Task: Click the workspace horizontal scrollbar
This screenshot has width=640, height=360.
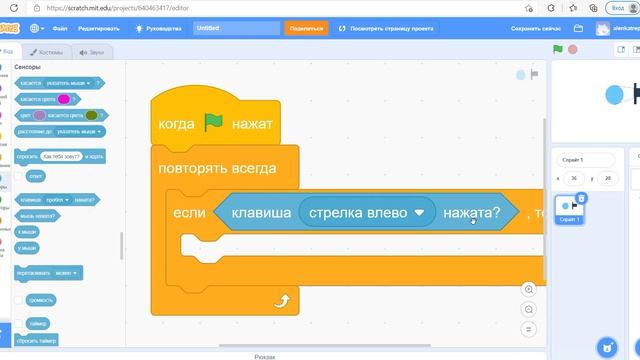Action: point(324,345)
